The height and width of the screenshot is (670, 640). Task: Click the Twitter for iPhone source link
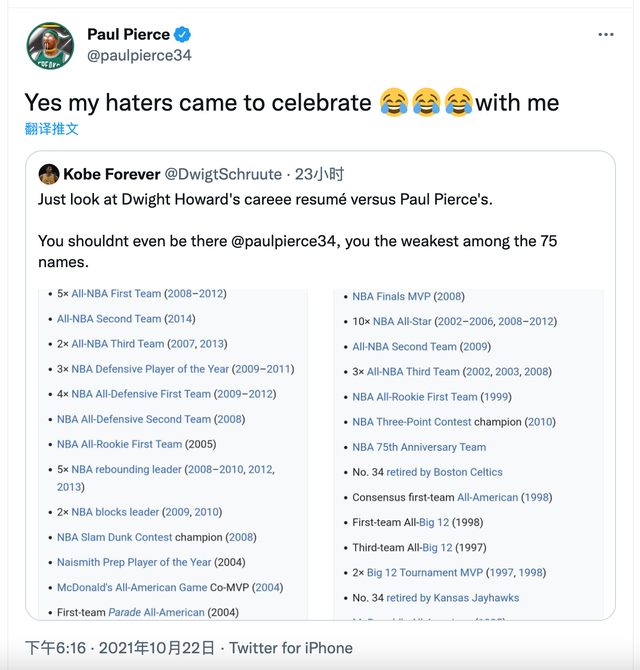(291, 648)
